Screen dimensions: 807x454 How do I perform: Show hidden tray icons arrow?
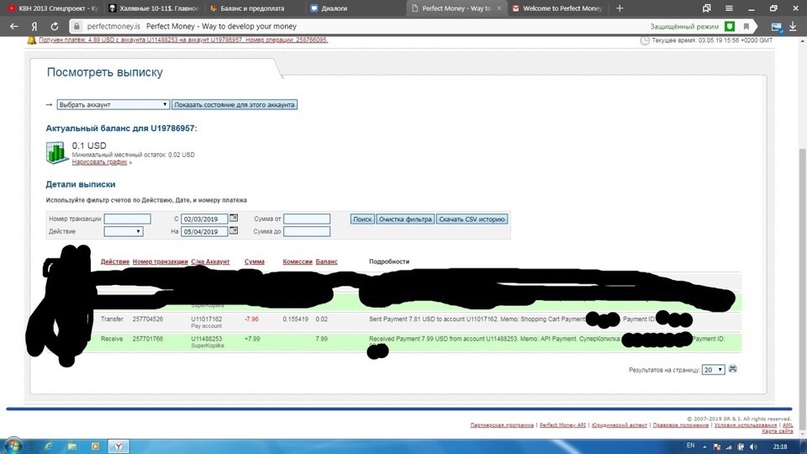point(705,447)
